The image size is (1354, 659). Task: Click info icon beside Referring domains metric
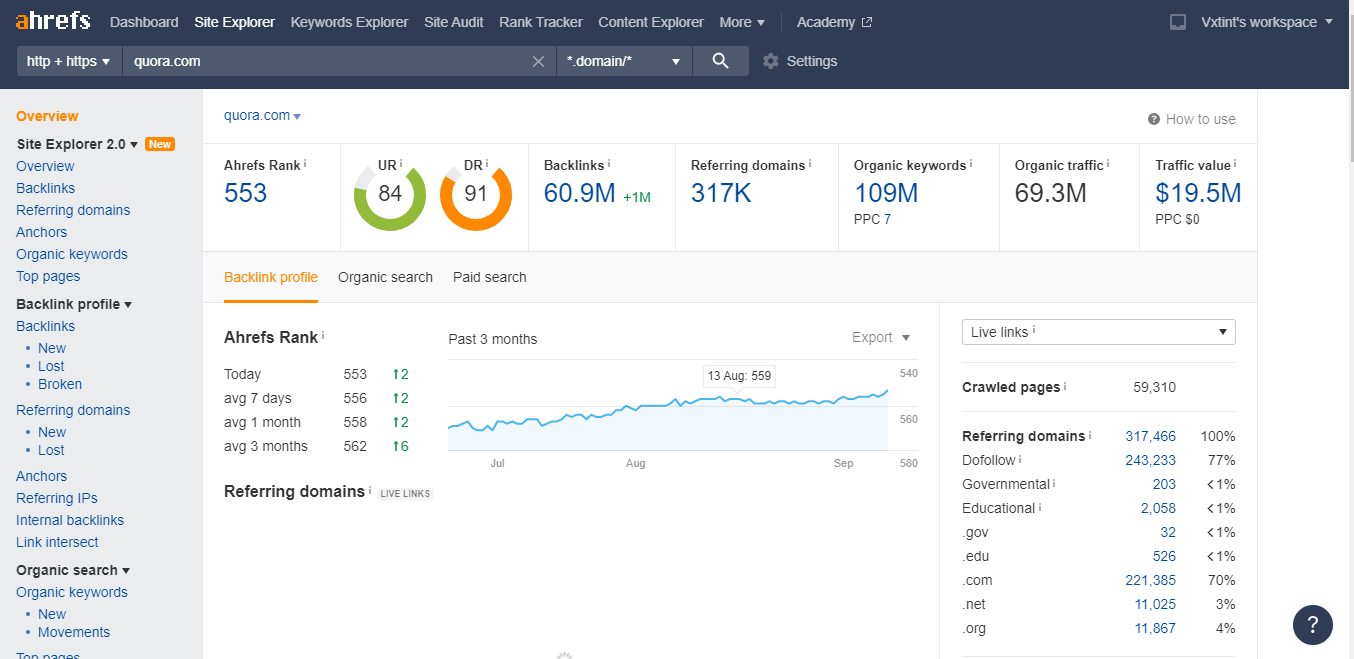point(810,162)
